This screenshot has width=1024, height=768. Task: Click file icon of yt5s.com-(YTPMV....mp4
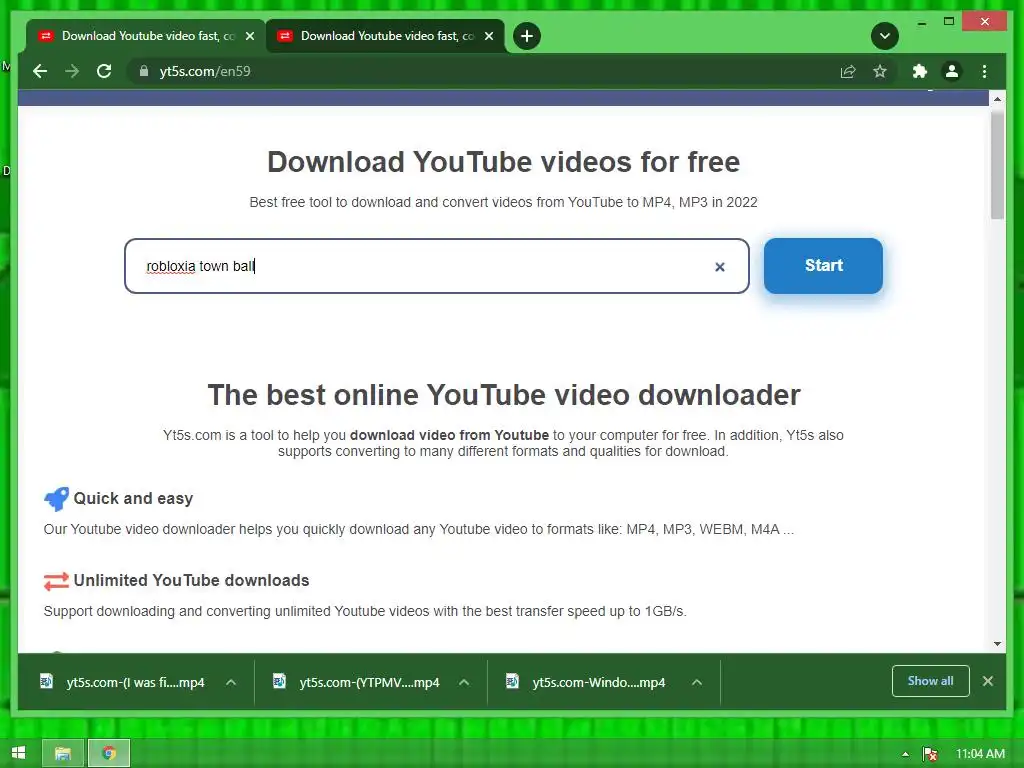pos(279,681)
